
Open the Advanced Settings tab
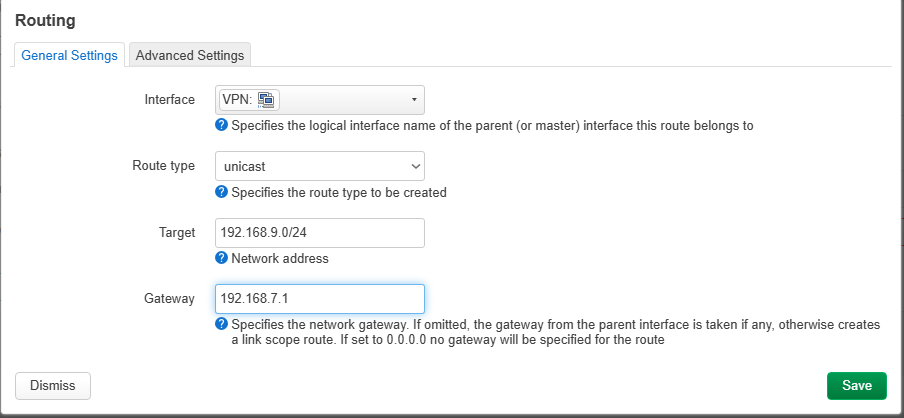point(189,55)
